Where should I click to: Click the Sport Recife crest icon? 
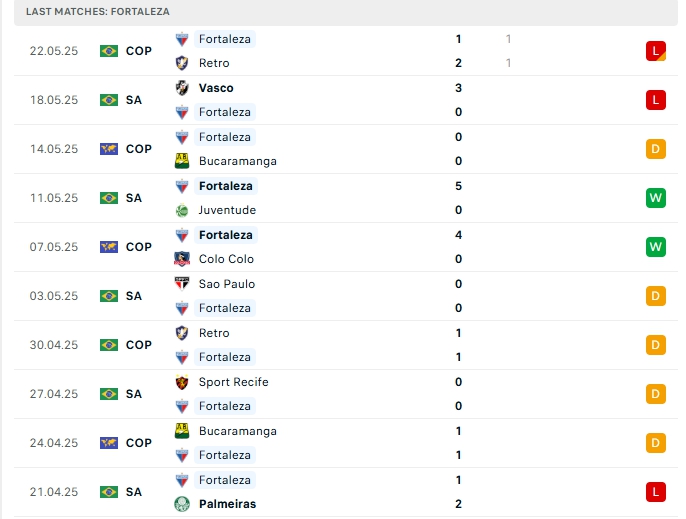(x=182, y=382)
